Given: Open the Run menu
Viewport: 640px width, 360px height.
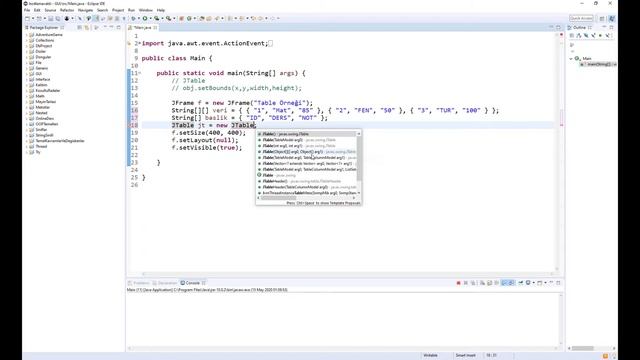Looking at the screenshot, I should click(x=131, y=10).
